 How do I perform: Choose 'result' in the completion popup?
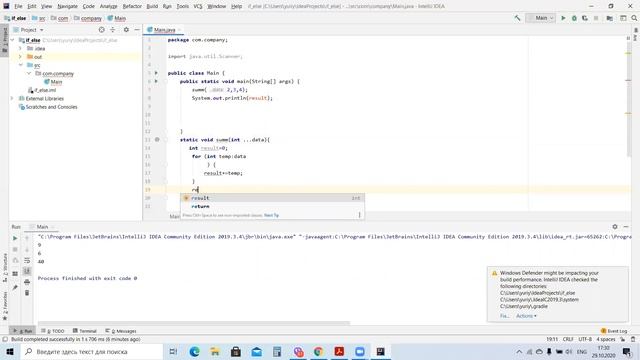(x=272, y=198)
